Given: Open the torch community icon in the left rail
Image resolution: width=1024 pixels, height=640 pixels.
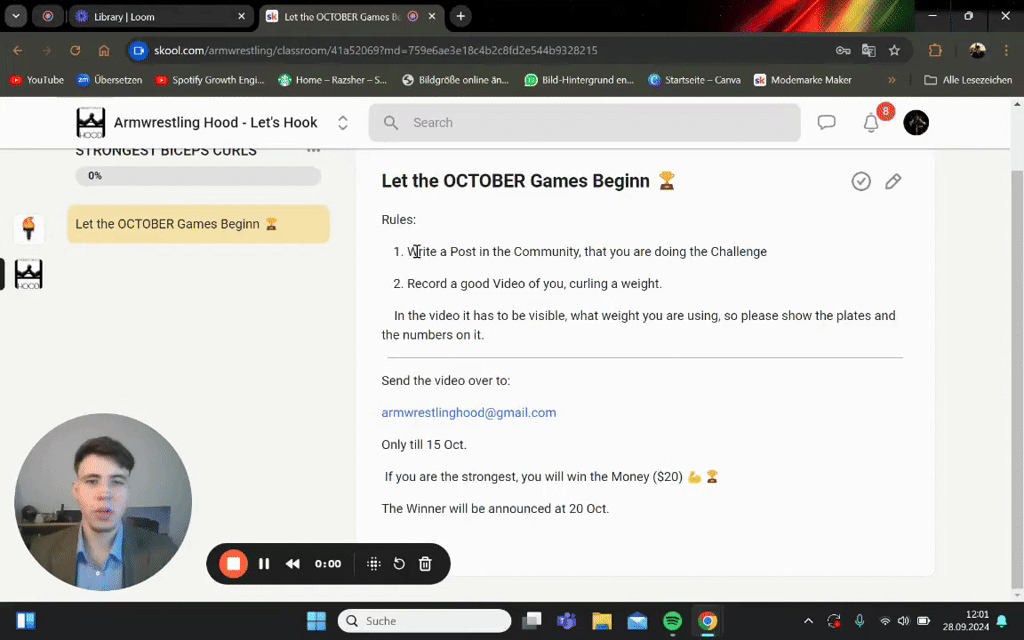Looking at the screenshot, I should coord(28,229).
